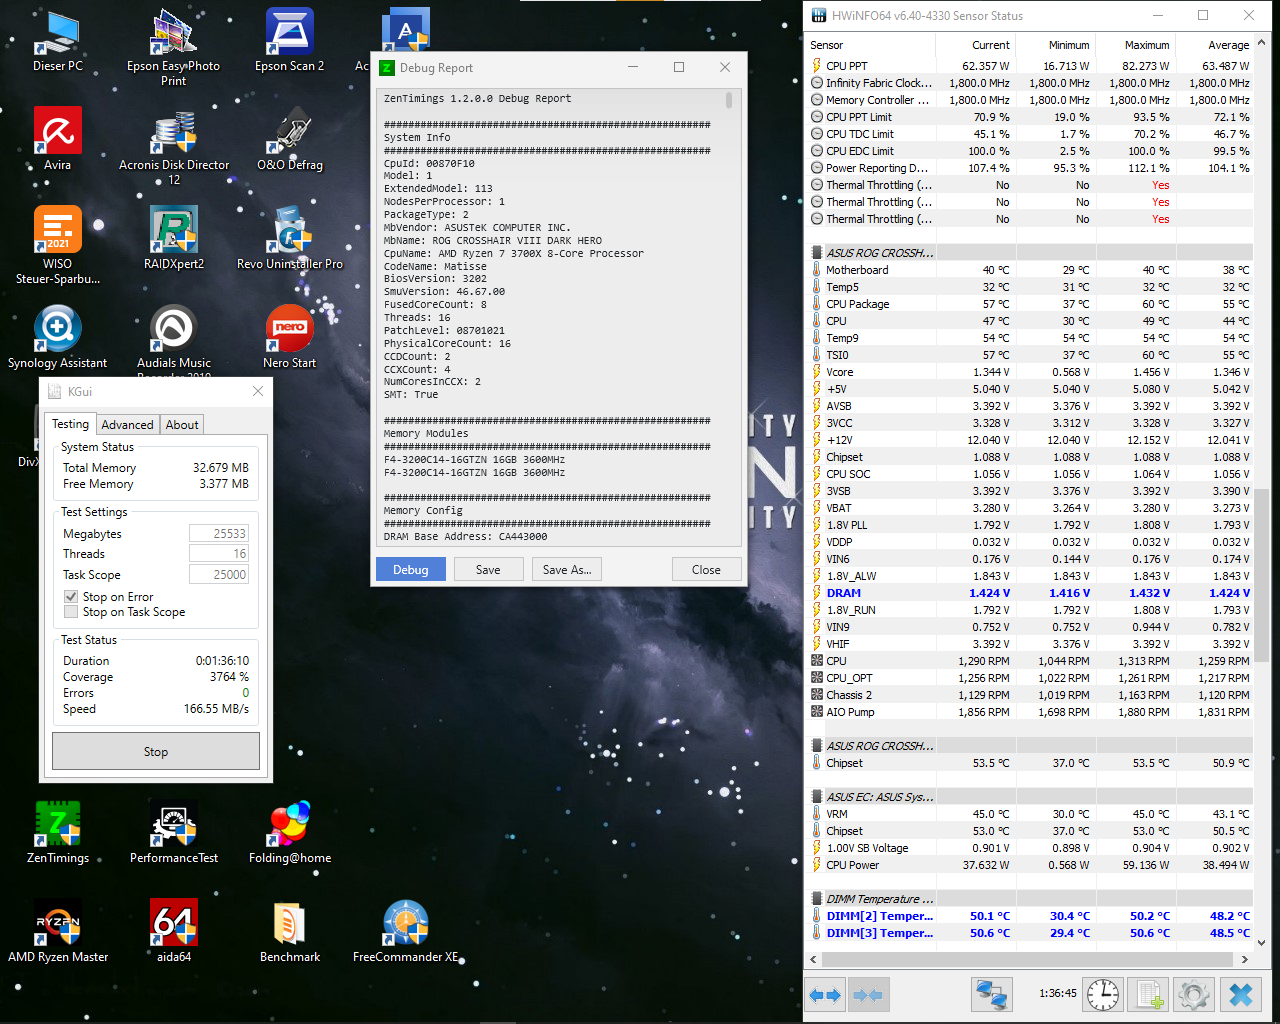Select CPU Power row in HWiNFO

1029,865
